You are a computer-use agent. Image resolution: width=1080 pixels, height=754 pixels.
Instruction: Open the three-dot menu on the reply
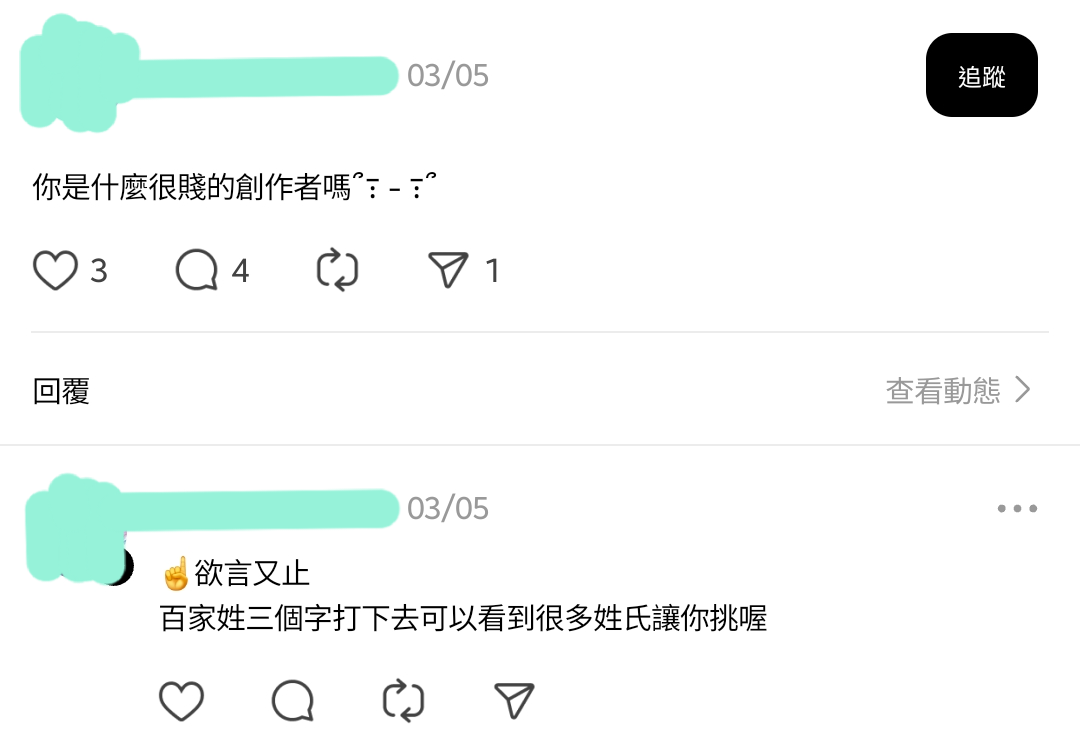[x=1017, y=508]
